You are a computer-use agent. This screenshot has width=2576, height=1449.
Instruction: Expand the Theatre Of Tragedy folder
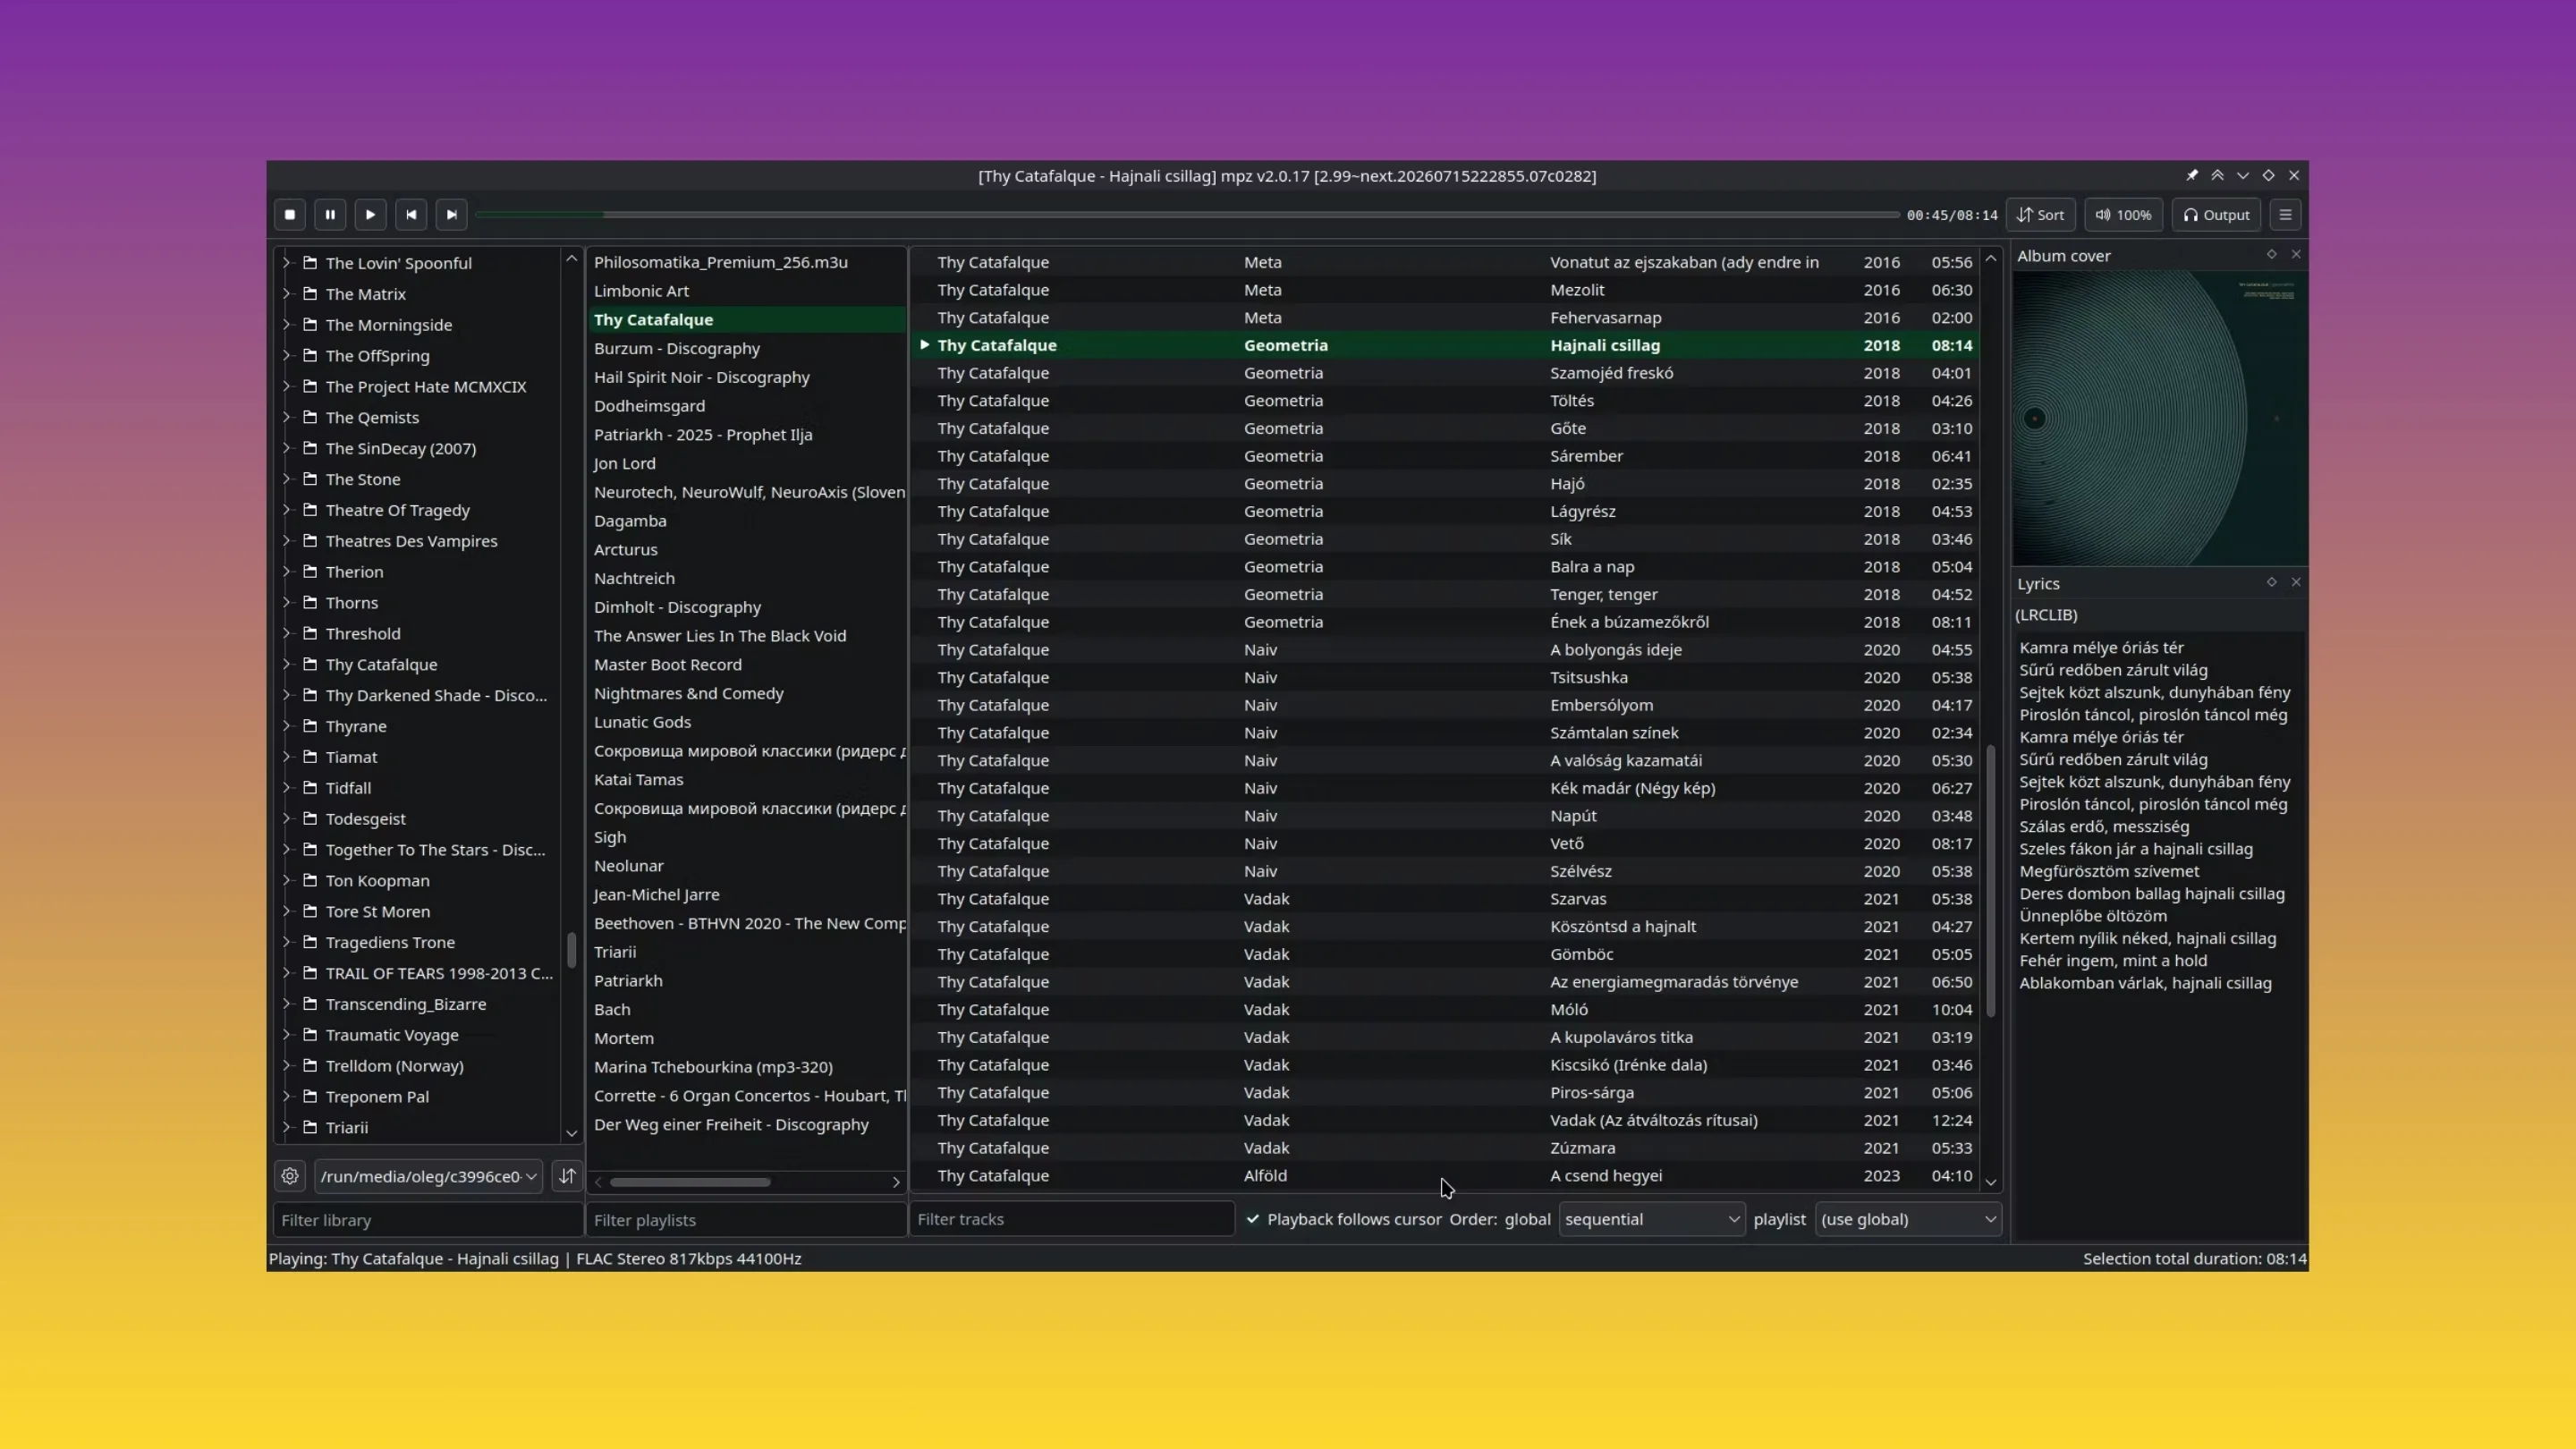pyautogui.click(x=286, y=510)
